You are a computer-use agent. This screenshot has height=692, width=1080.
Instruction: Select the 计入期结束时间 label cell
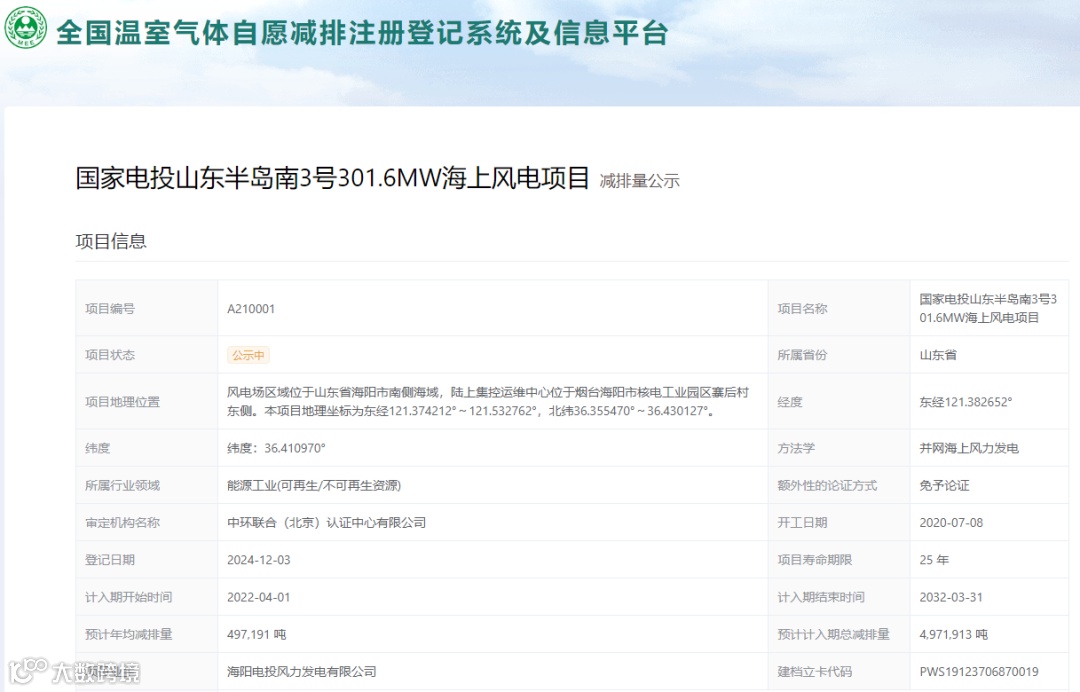pos(839,596)
